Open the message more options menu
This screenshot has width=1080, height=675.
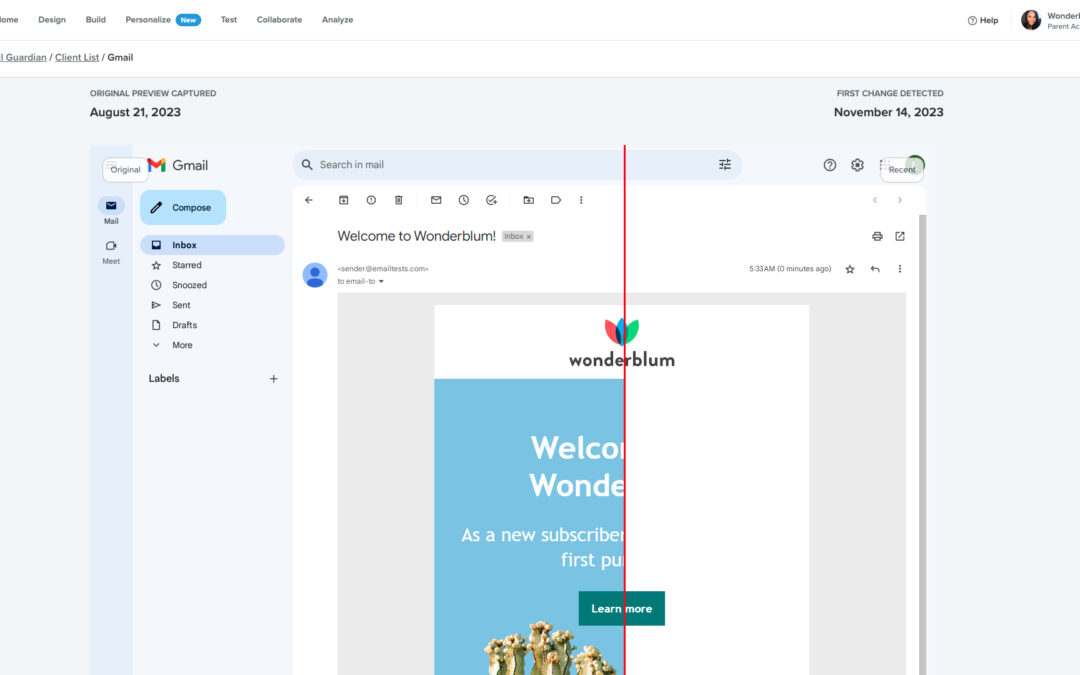pos(900,269)
